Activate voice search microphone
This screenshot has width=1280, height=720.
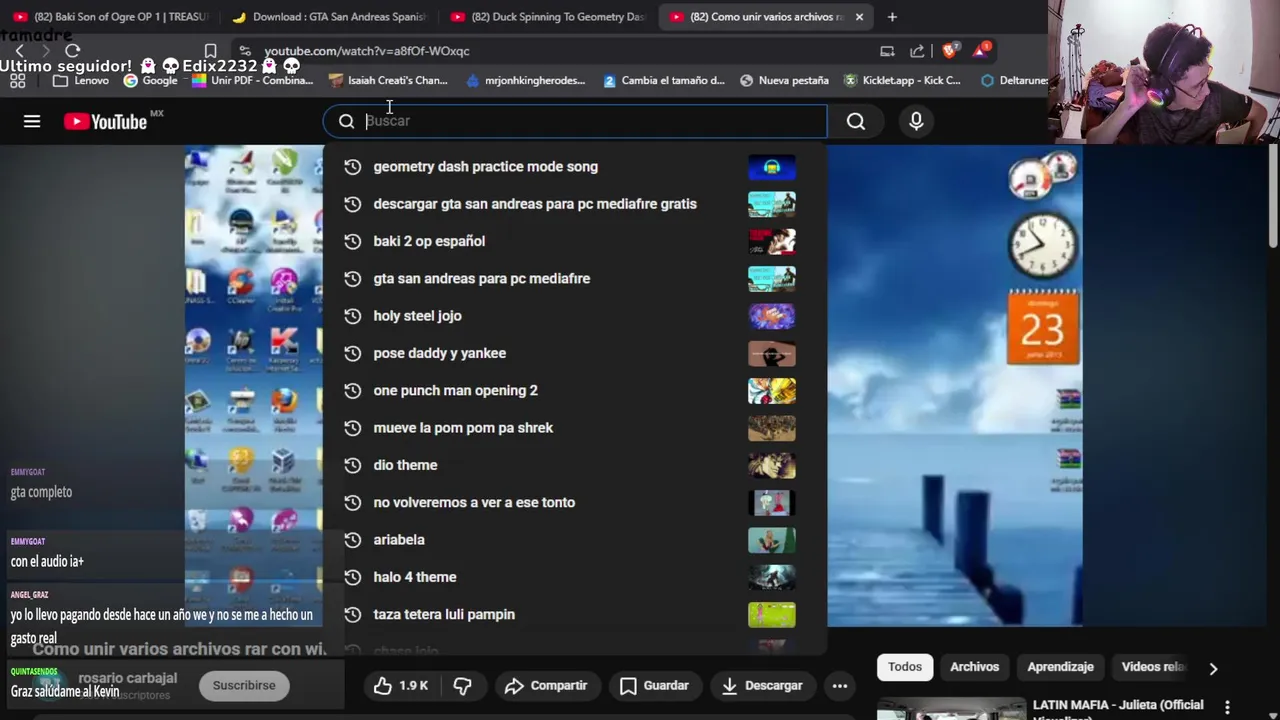click(x=916, y=121)
